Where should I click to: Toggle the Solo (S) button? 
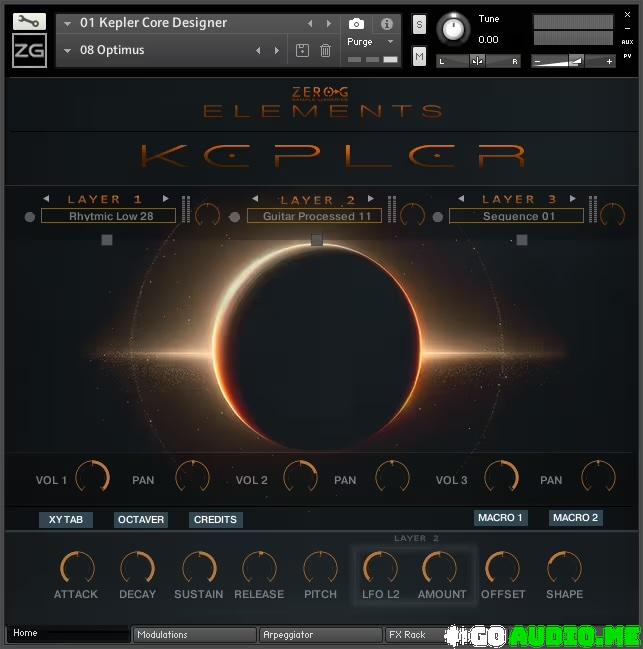(x=419, y=24)
